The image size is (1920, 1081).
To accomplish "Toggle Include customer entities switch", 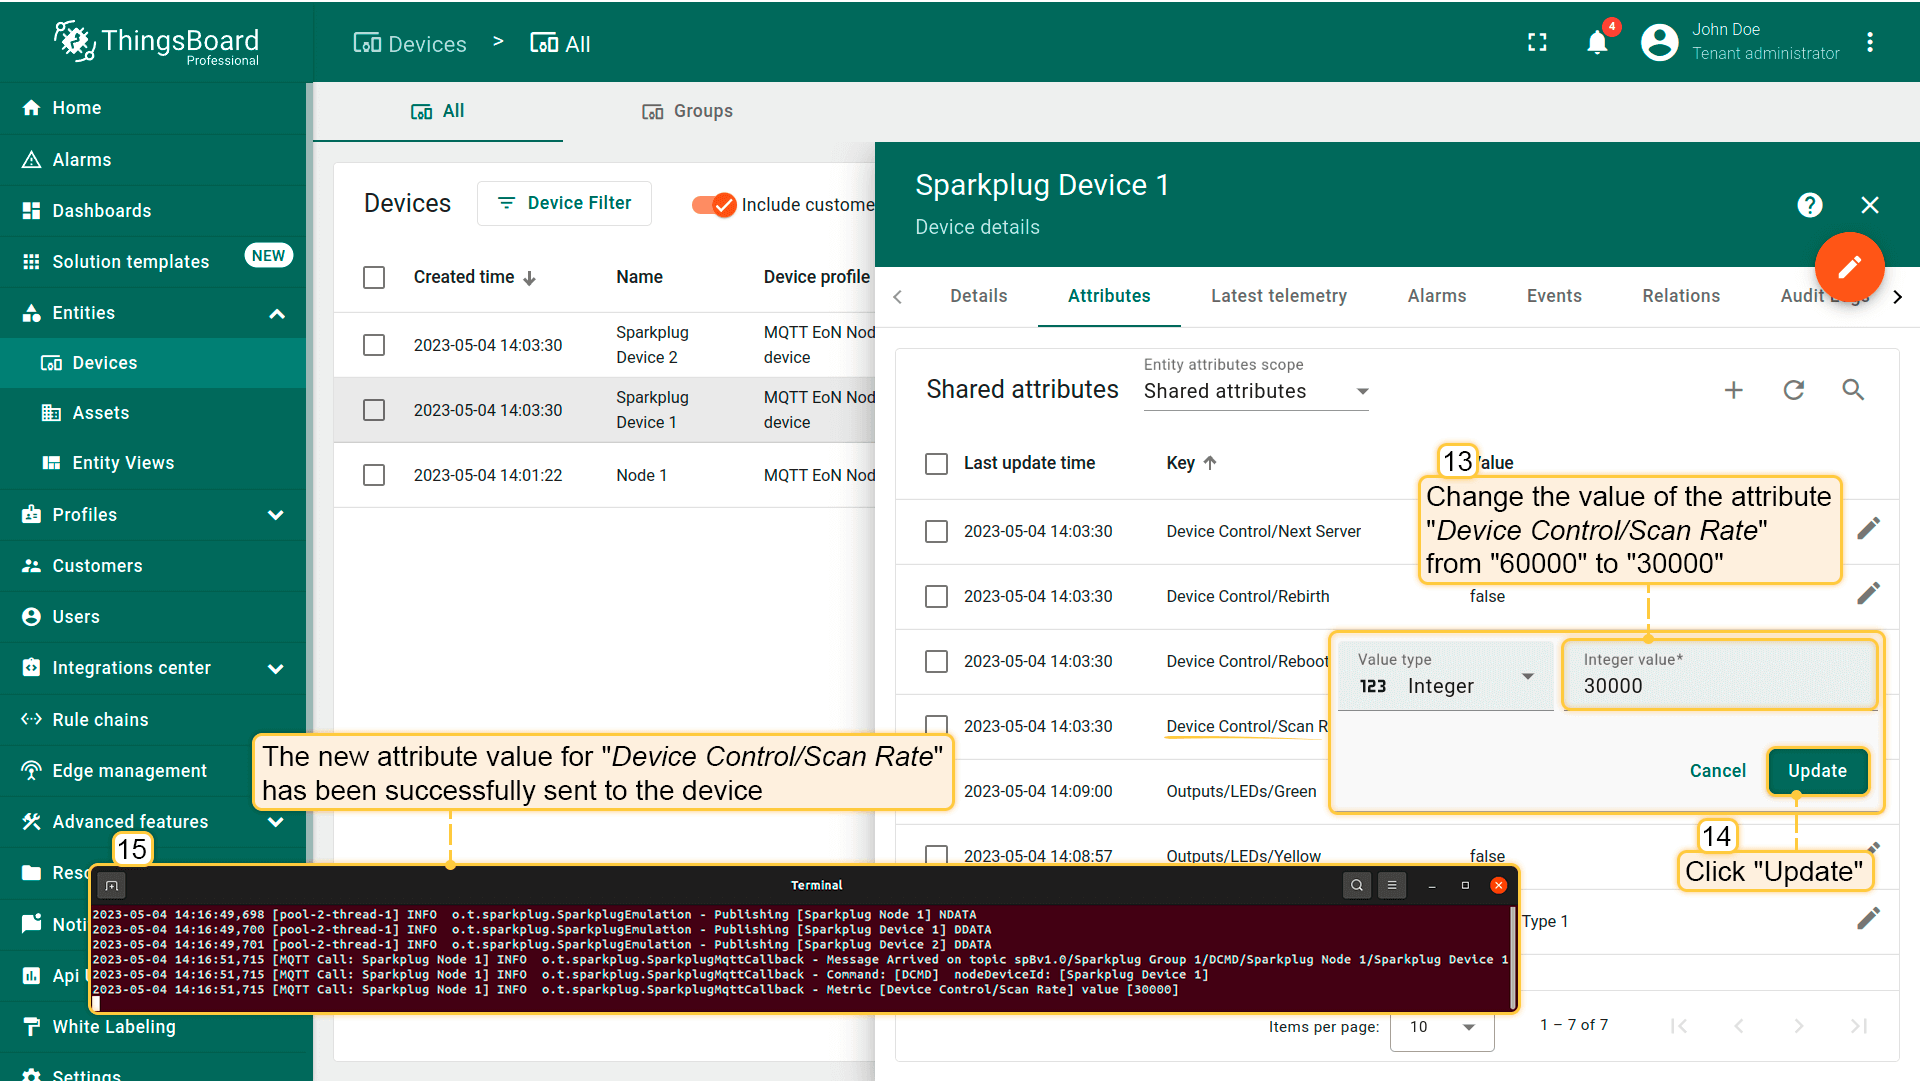I will 714,205.
